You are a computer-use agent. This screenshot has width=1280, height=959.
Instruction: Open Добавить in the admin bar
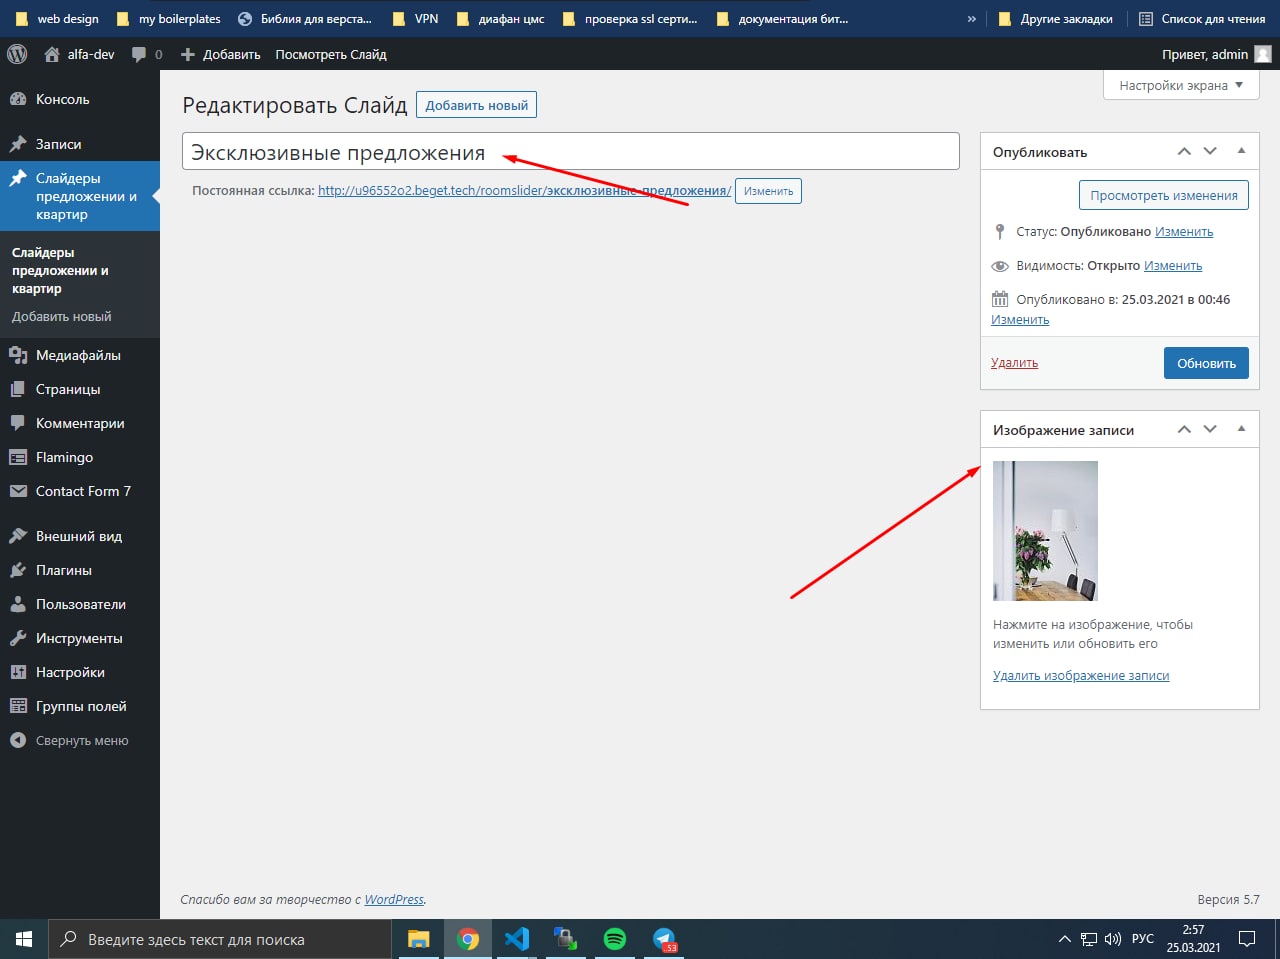tap(221, 54)
